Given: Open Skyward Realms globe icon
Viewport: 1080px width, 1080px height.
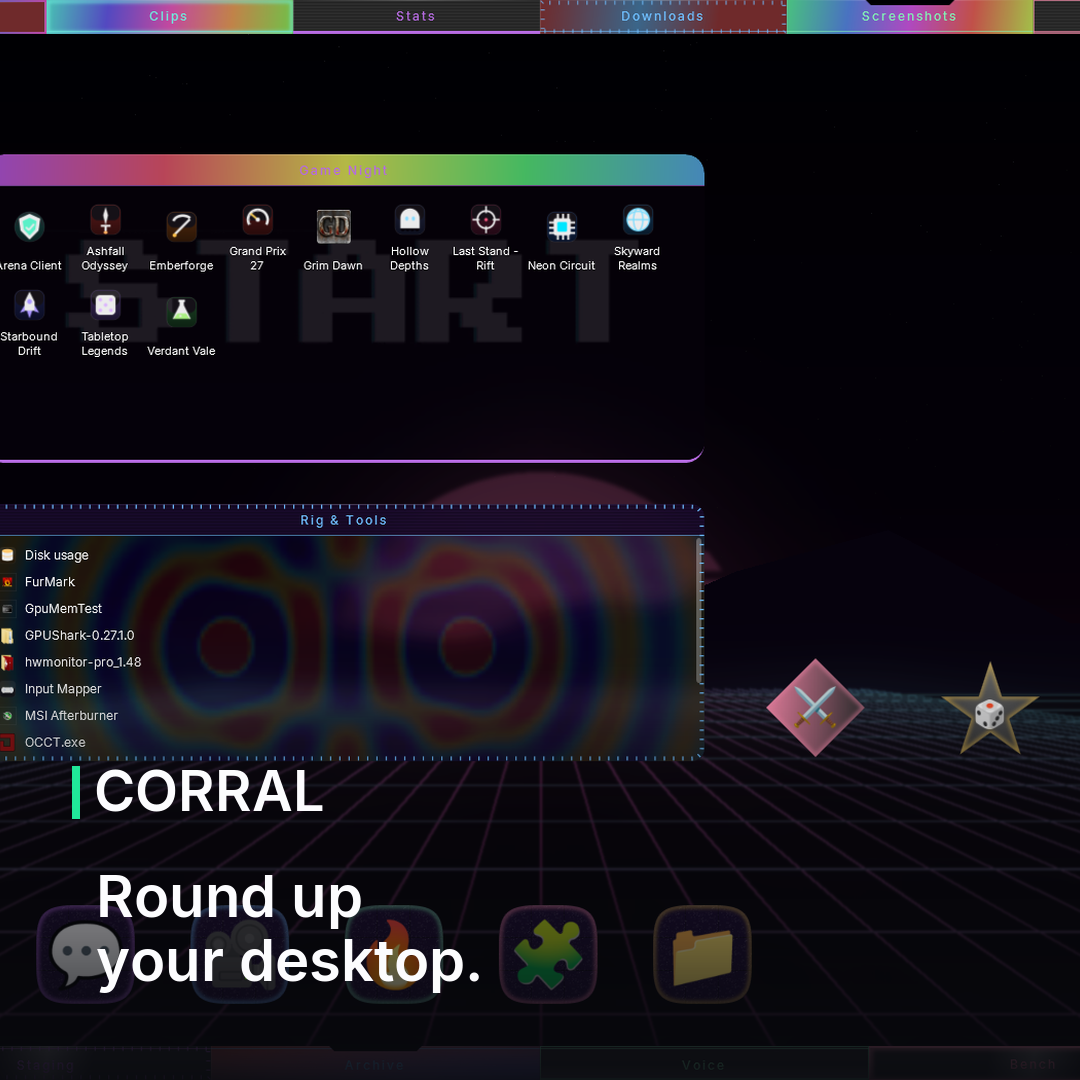Looking at the screenshot, I should coord(638,220).
